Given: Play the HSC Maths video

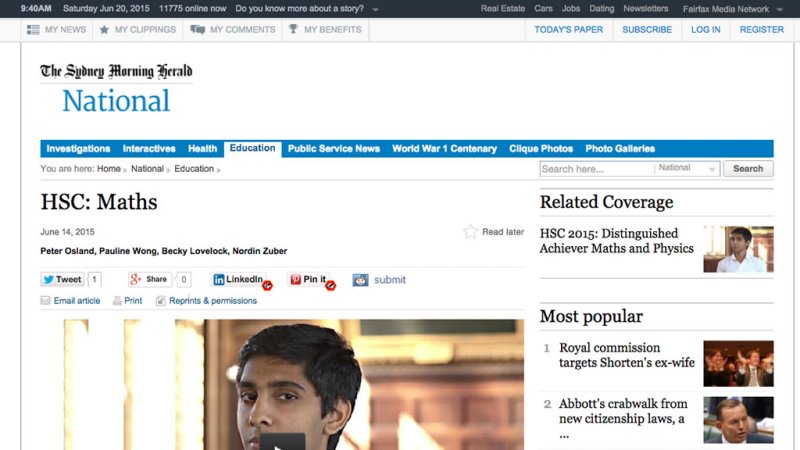Looking at the screenshot, I should 282,442.
